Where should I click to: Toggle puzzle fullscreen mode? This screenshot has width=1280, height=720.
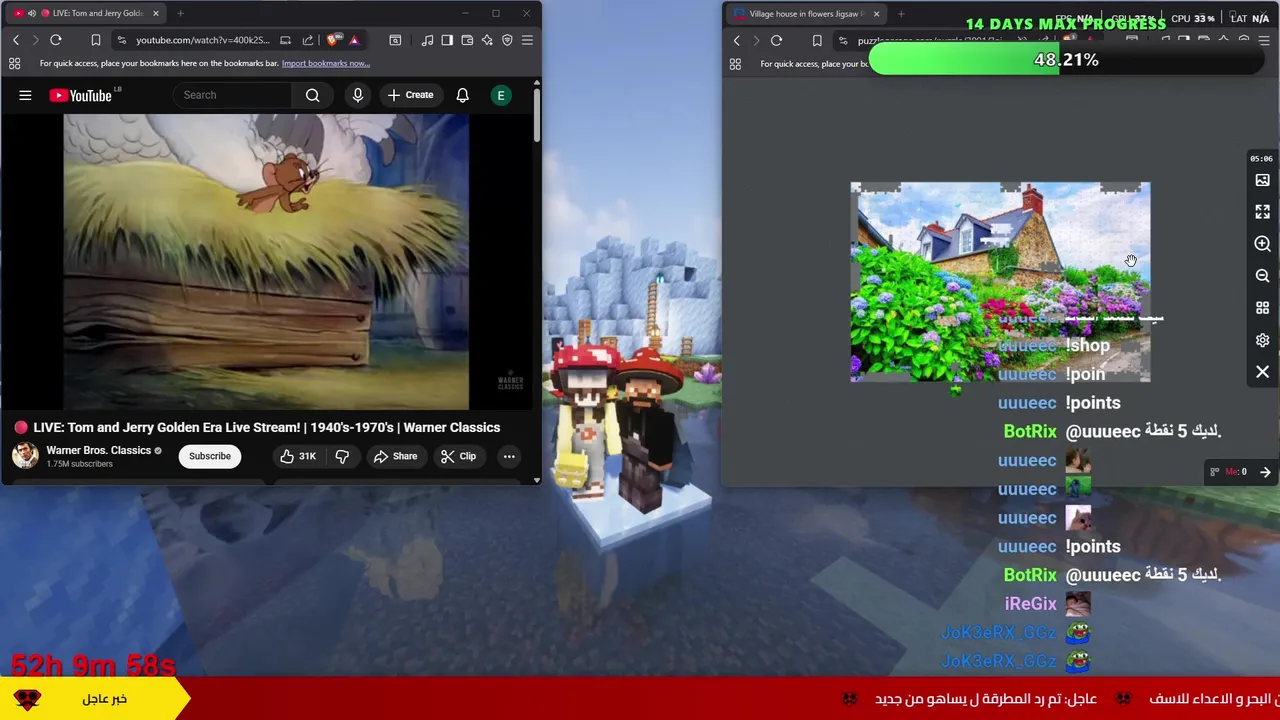pos(1262,212)
